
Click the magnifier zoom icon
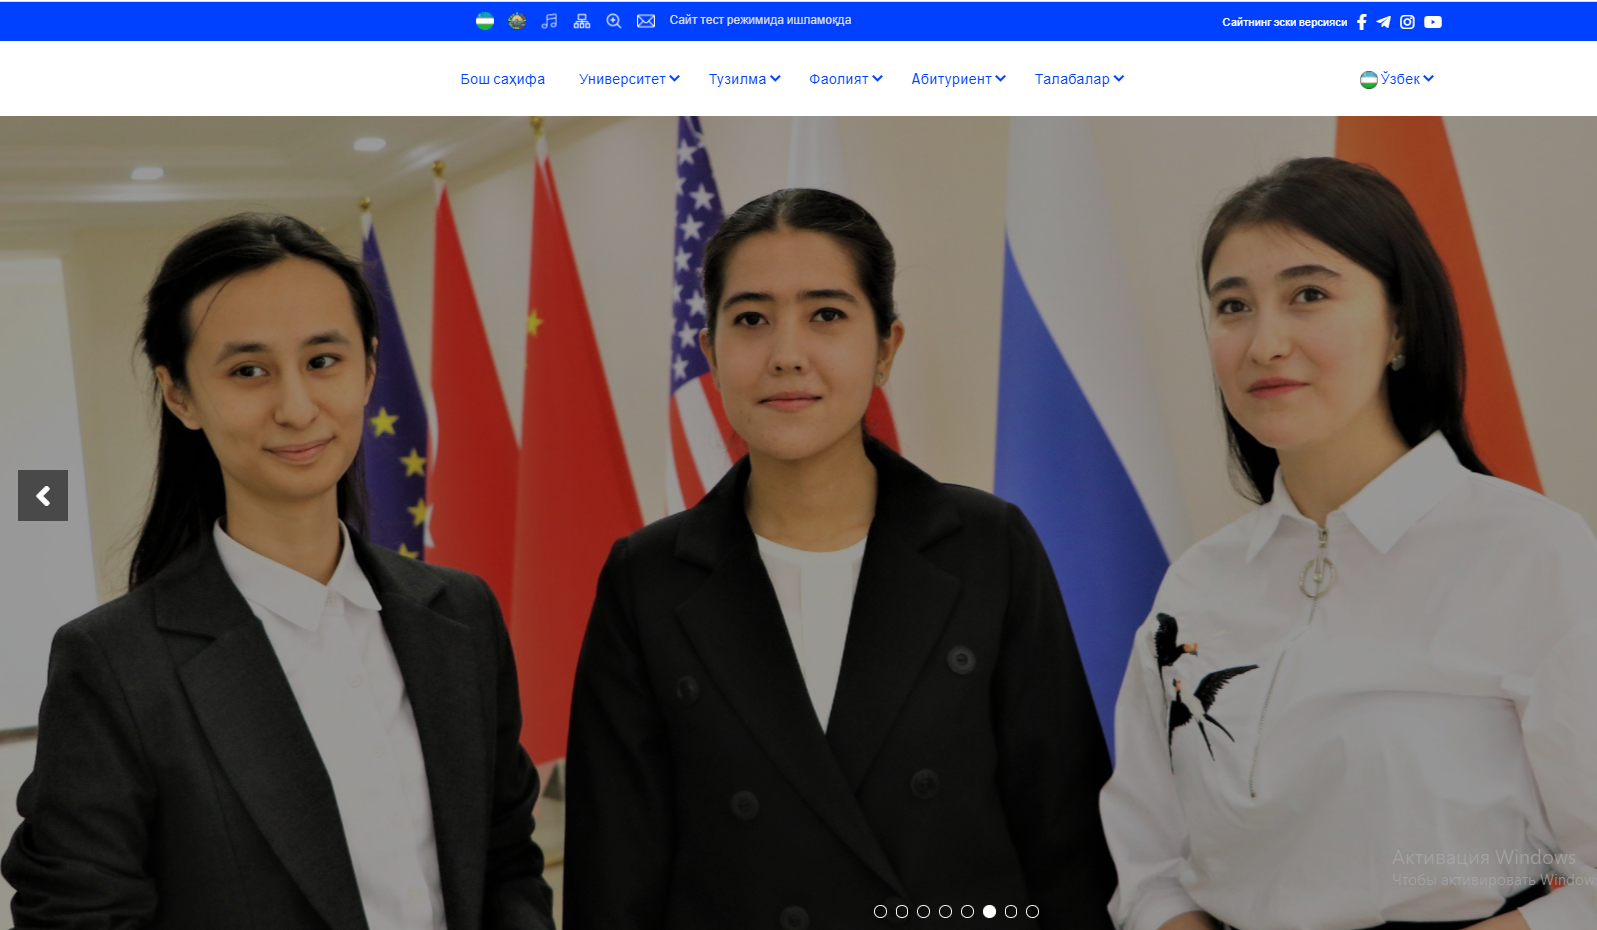[x=614, y=21]
